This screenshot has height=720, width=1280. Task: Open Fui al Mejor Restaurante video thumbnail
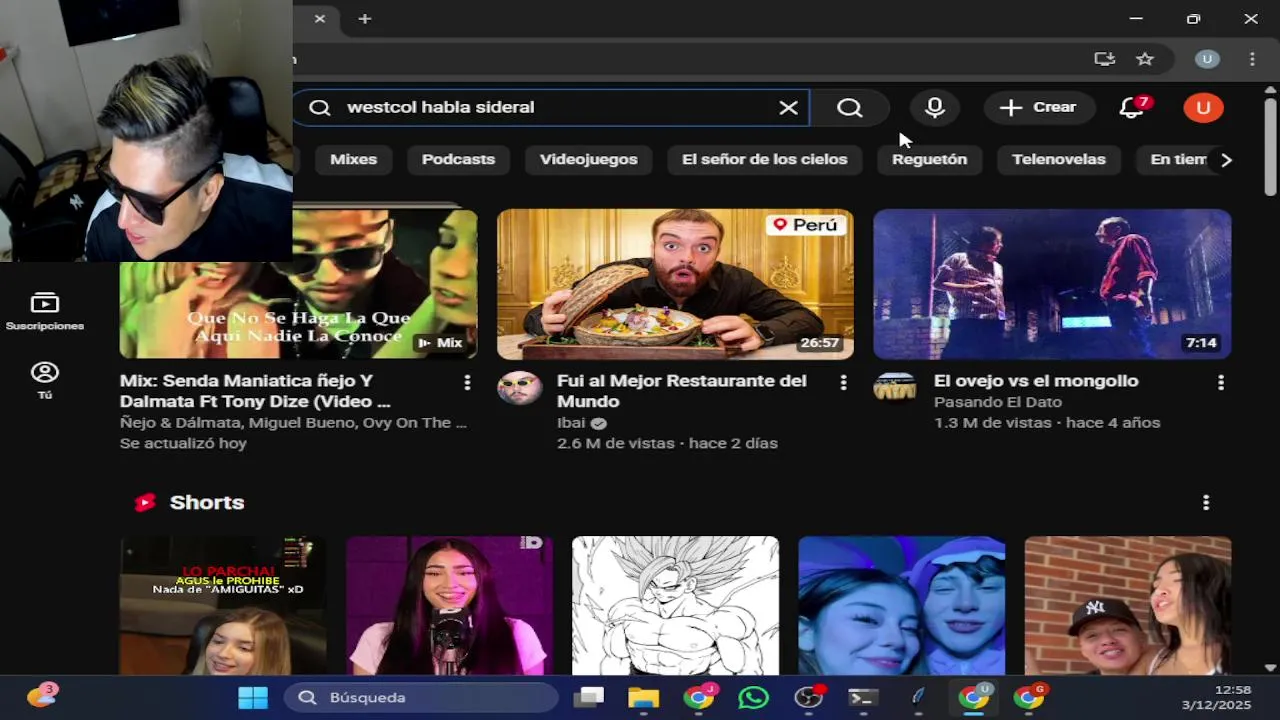pos(675,284)
